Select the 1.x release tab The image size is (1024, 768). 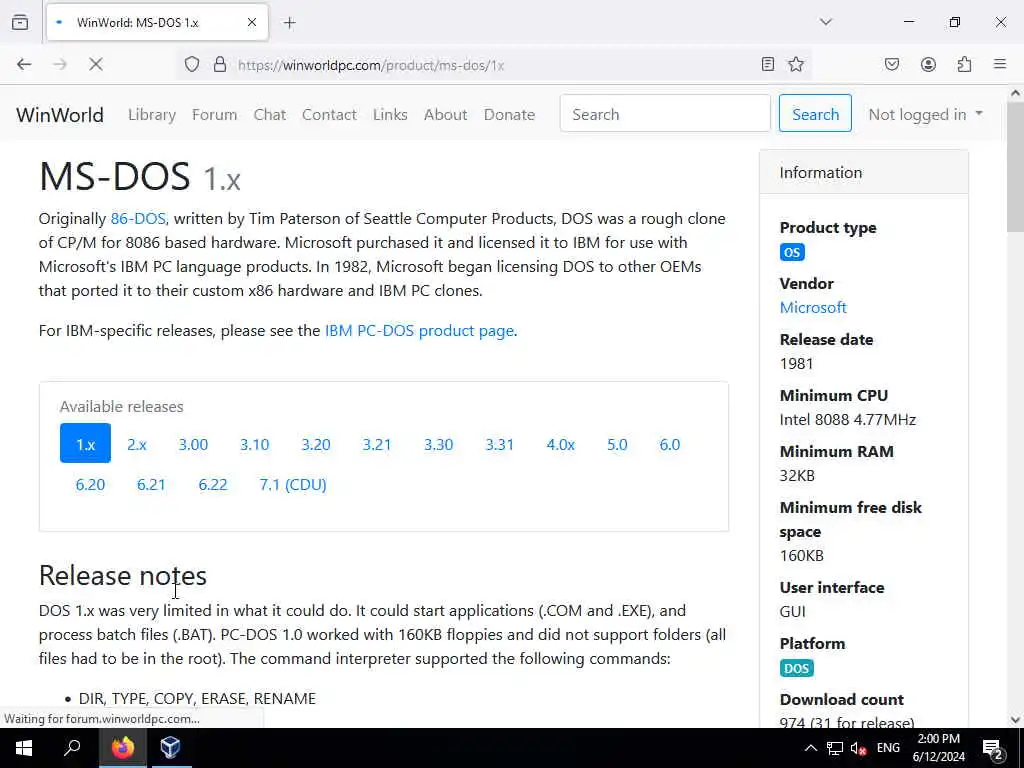(x=86, y=443)
